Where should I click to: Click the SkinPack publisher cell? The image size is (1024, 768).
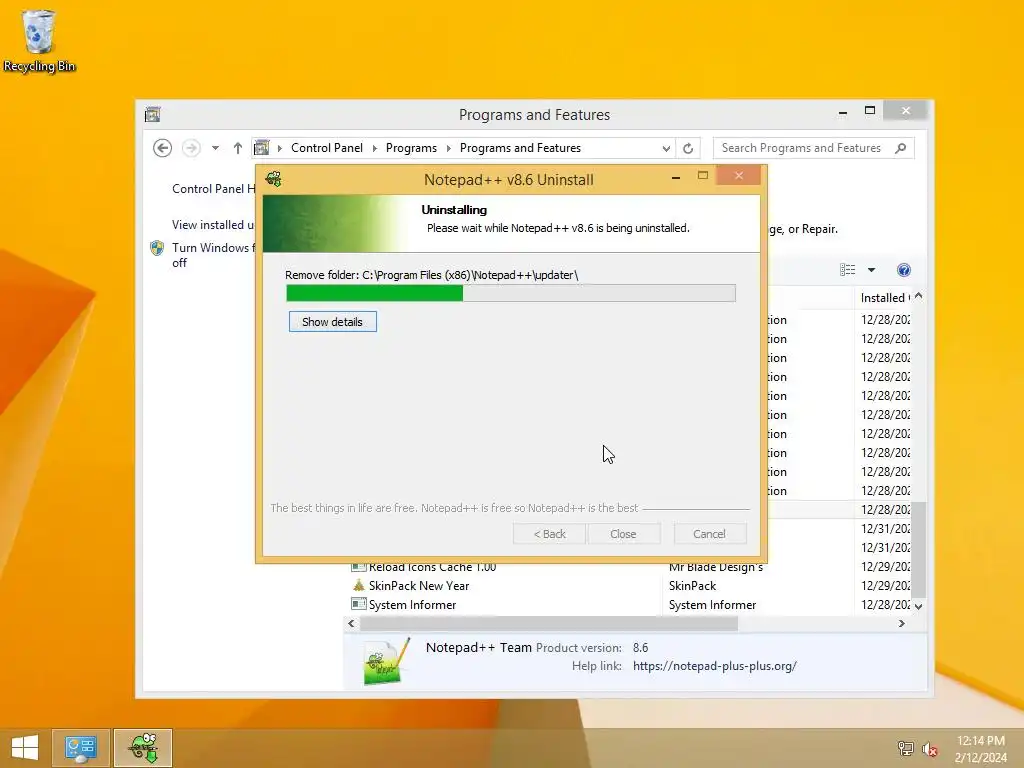pyautogui.click(x=692, y=586)
